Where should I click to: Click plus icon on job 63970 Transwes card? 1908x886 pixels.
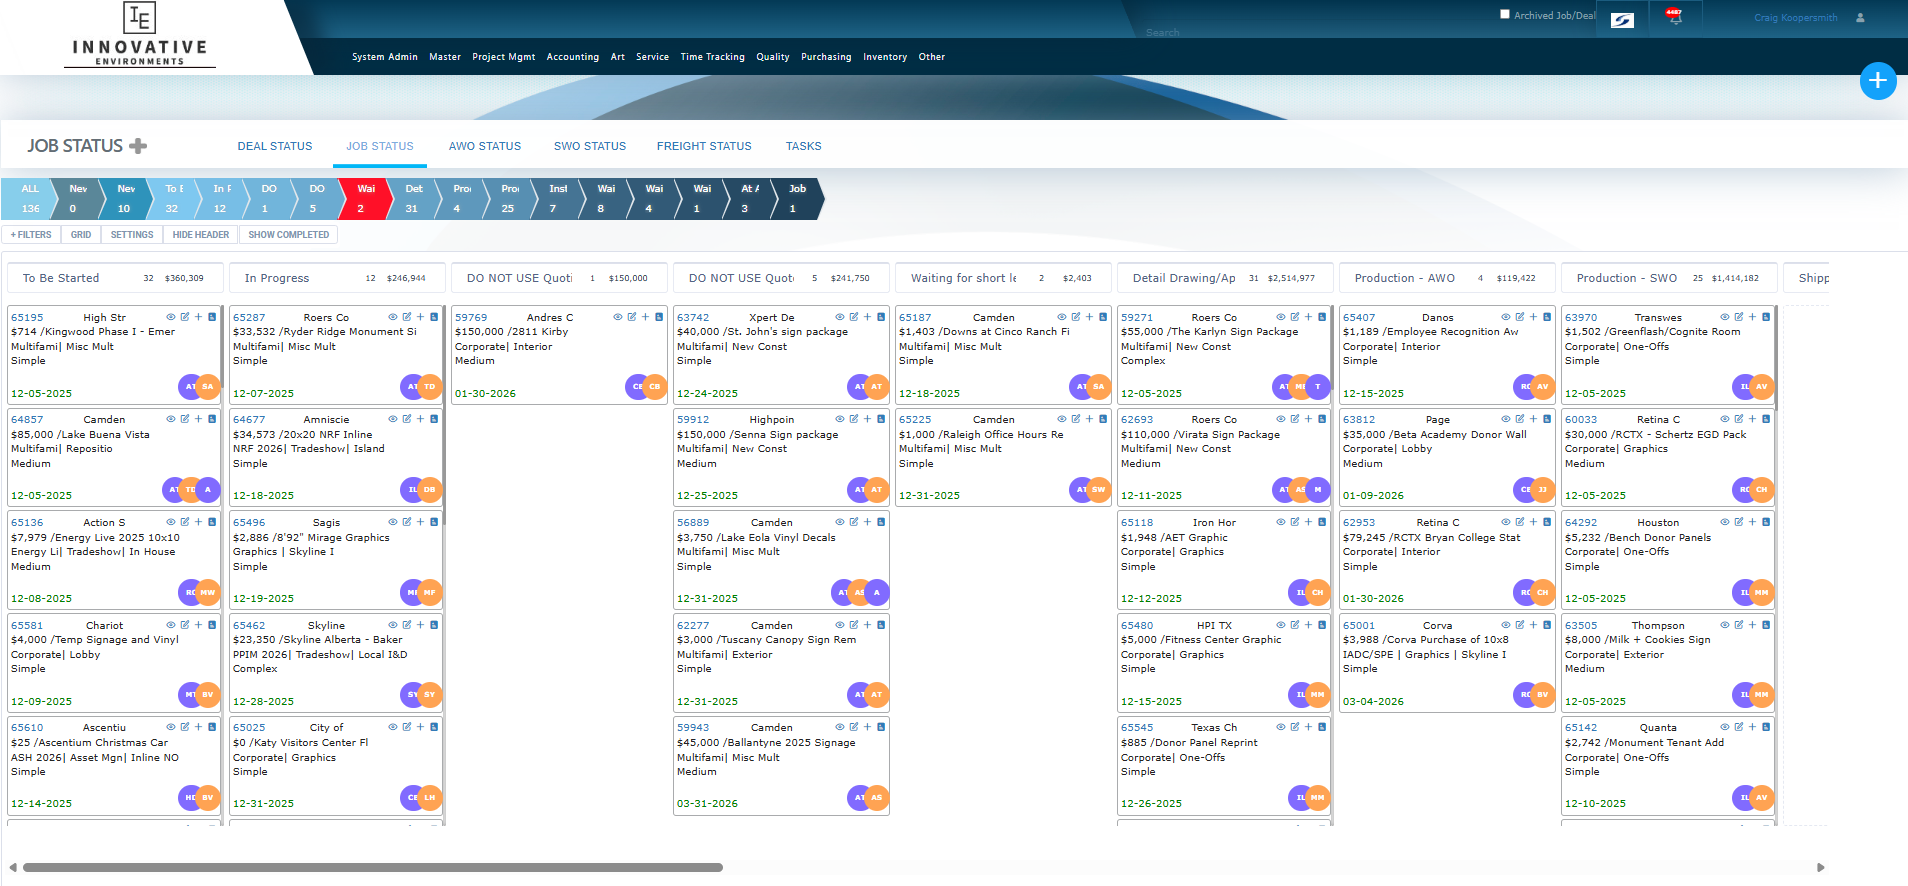(x=1752, y=317)
